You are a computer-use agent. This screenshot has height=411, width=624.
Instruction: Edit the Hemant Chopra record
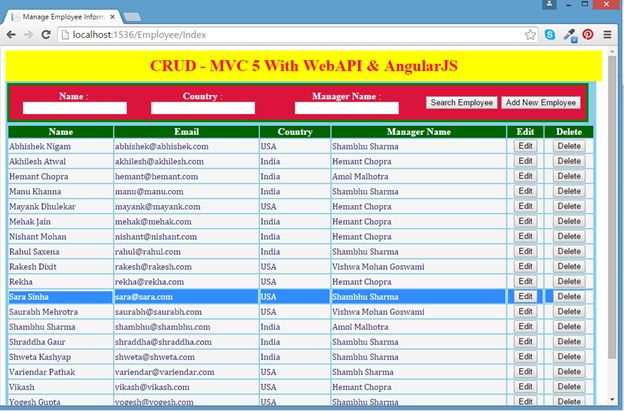(x=525, y=176)
